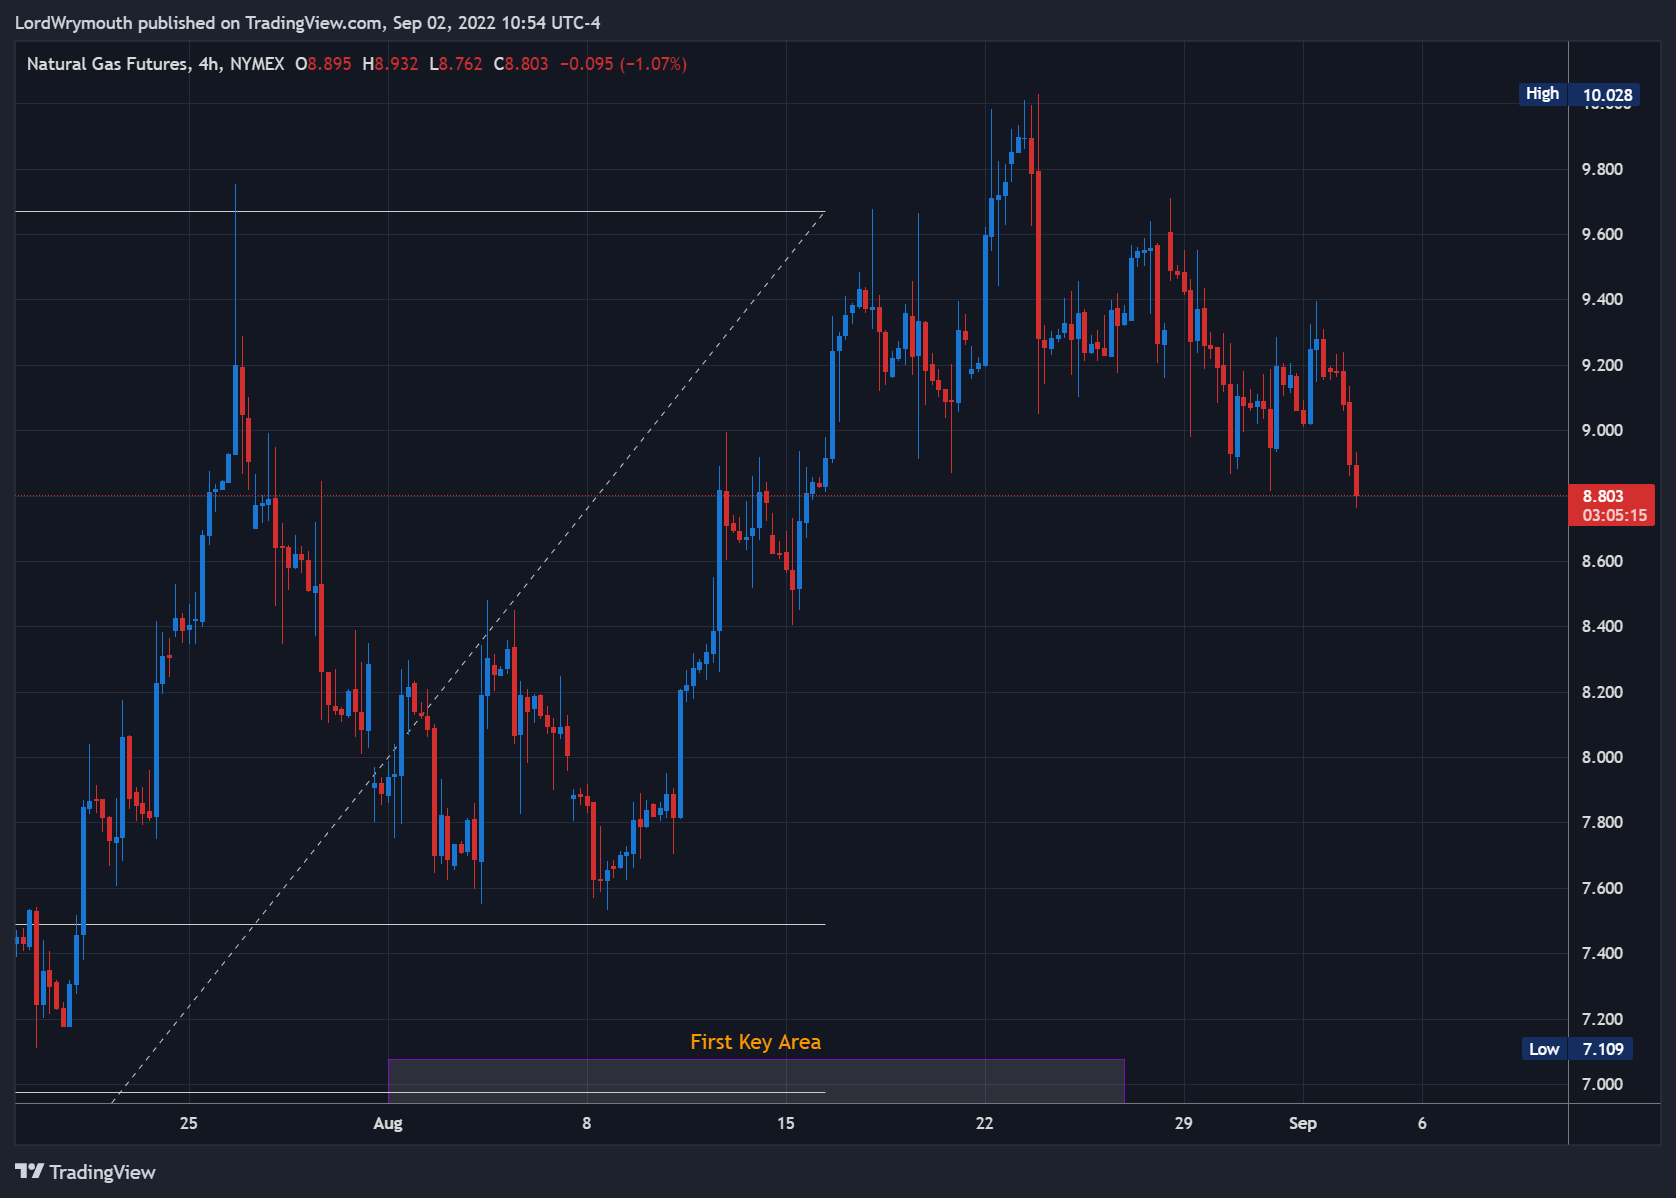Click the 7.400 price axis label
1676x1198 pixels.
coord(1602,953)
